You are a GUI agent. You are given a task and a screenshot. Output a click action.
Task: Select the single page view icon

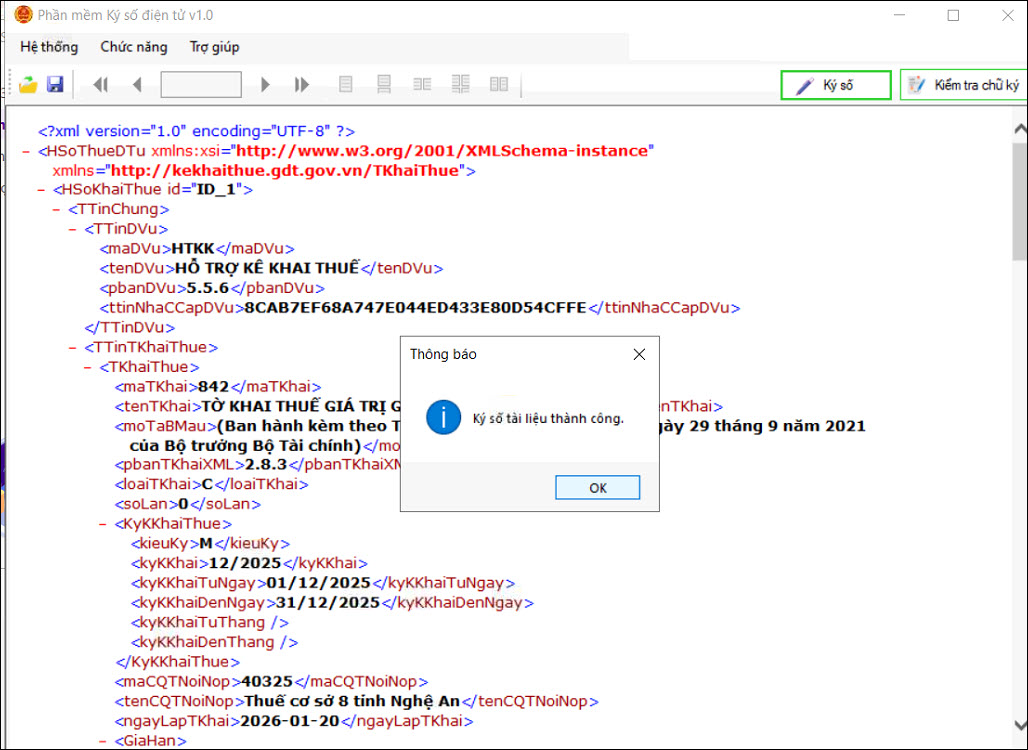(x=346, y=85)
